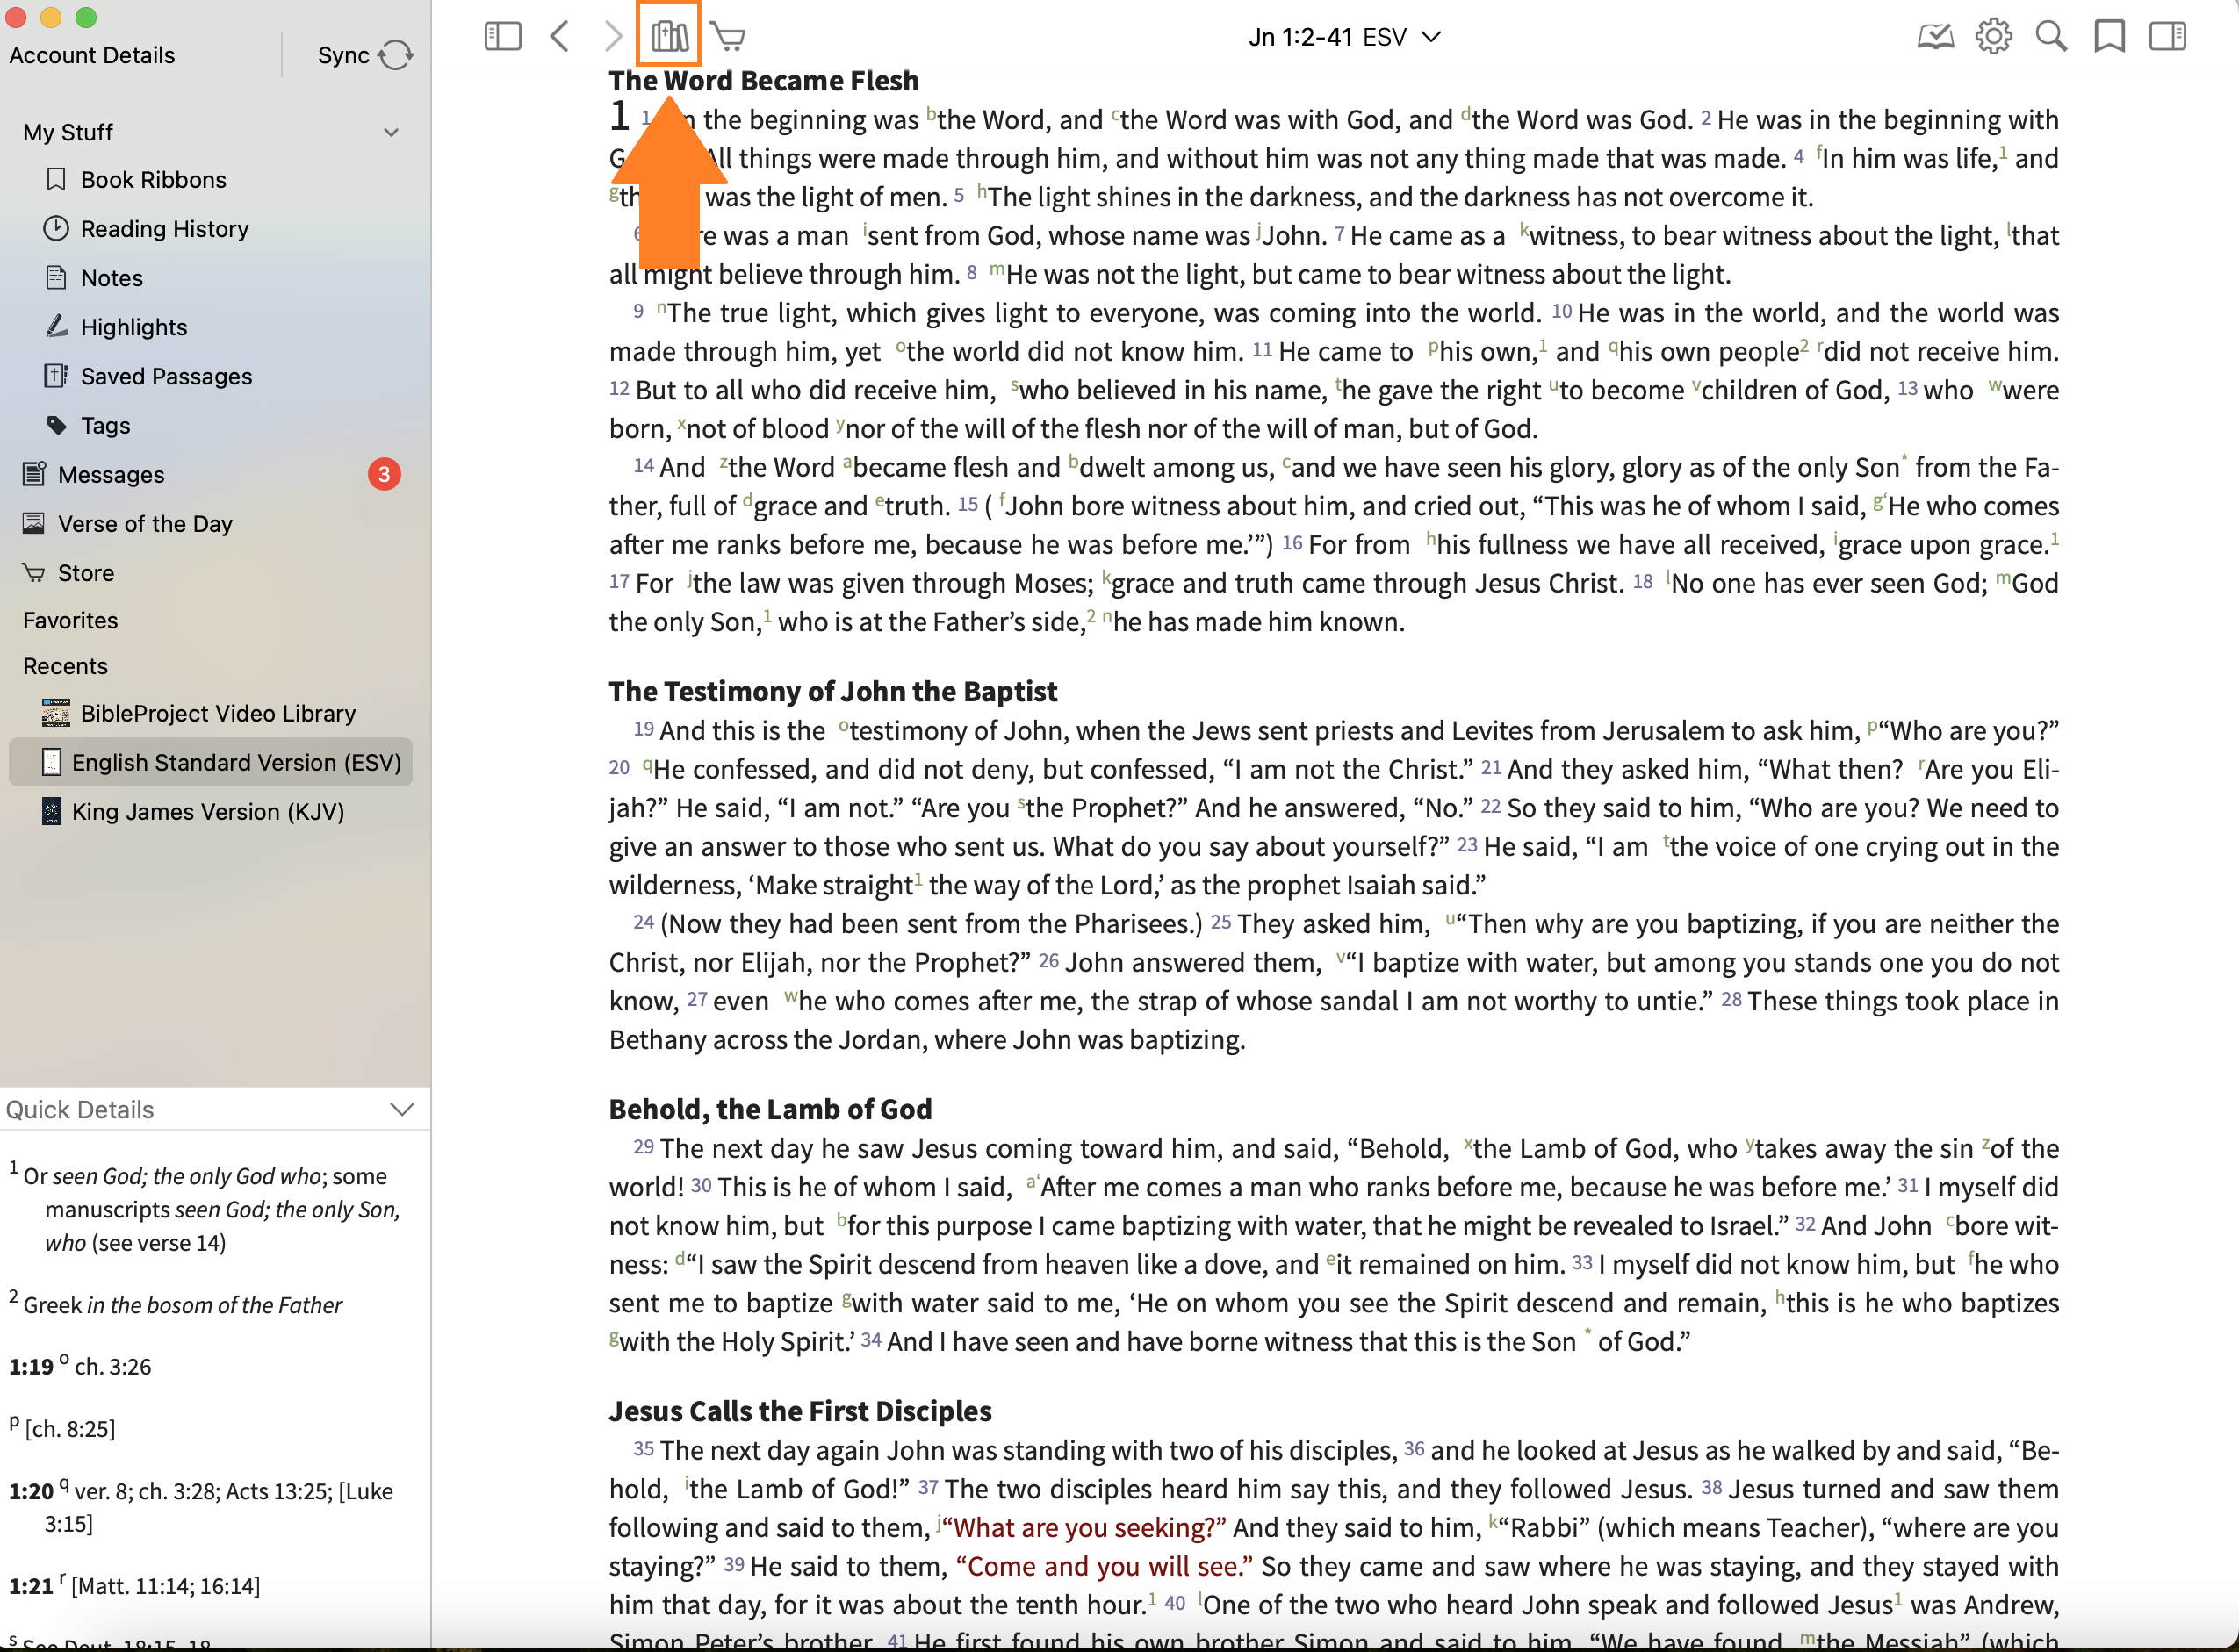Add a bookmark ribbon from toolbar
2239x1652 pixels.
(x=2109, y=37)
